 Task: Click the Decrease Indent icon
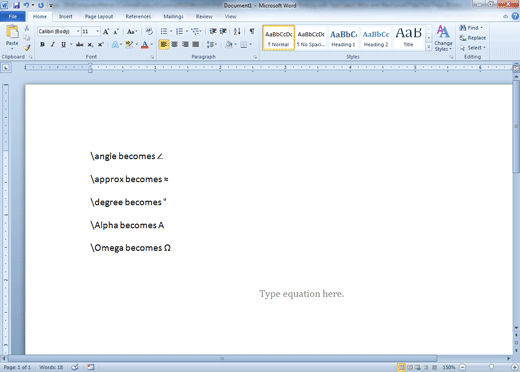point(213,31)
